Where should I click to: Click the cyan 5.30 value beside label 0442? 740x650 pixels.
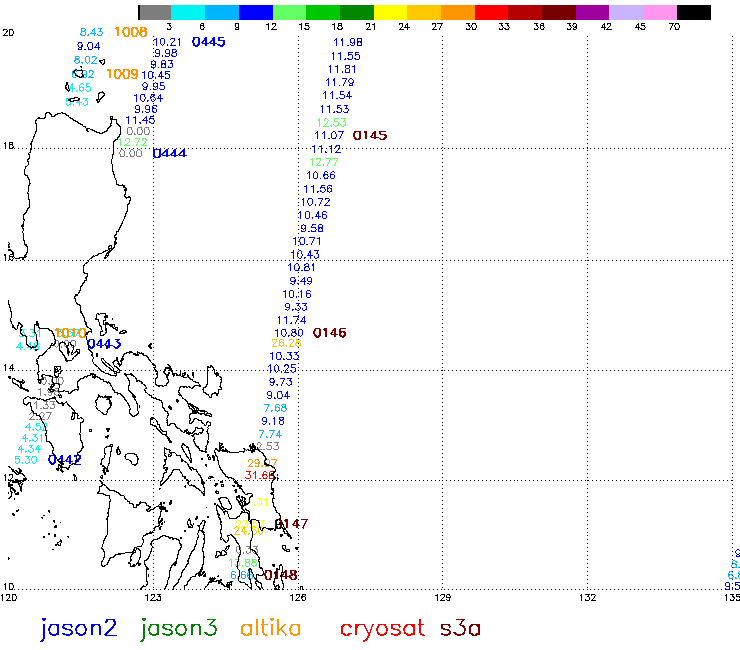25,460
